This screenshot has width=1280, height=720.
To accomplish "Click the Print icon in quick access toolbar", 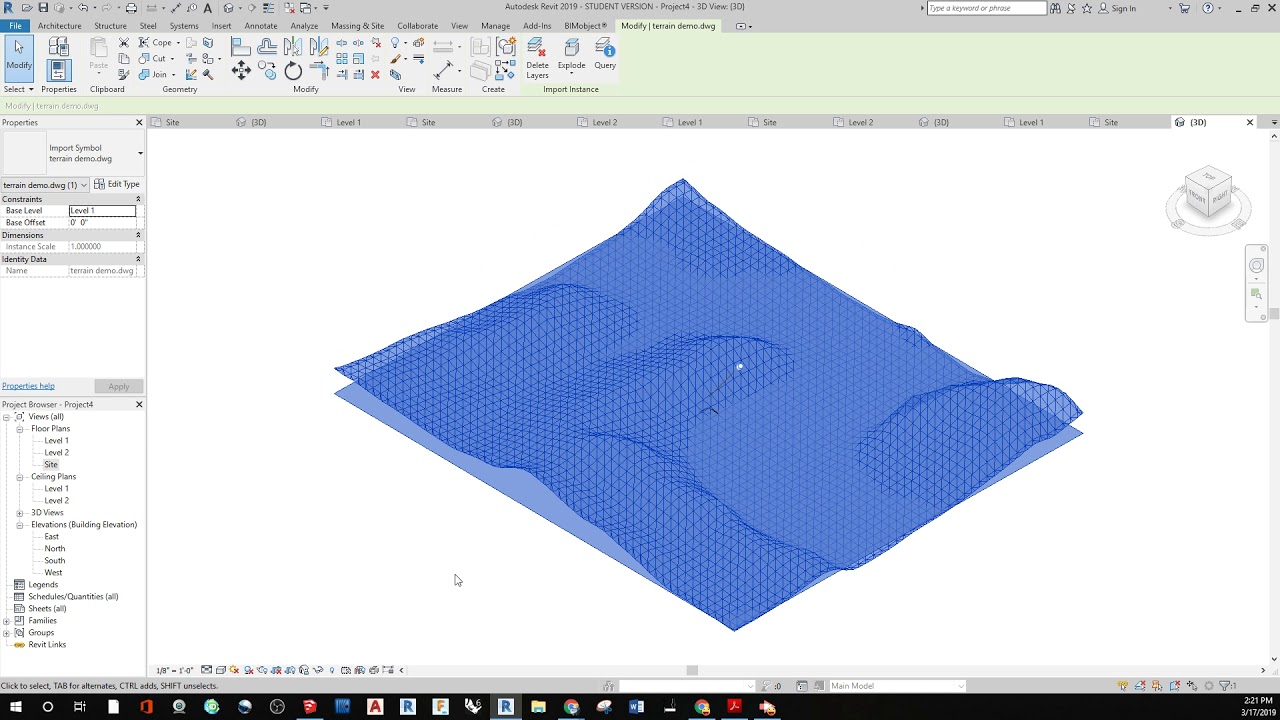I will (131, 8).
